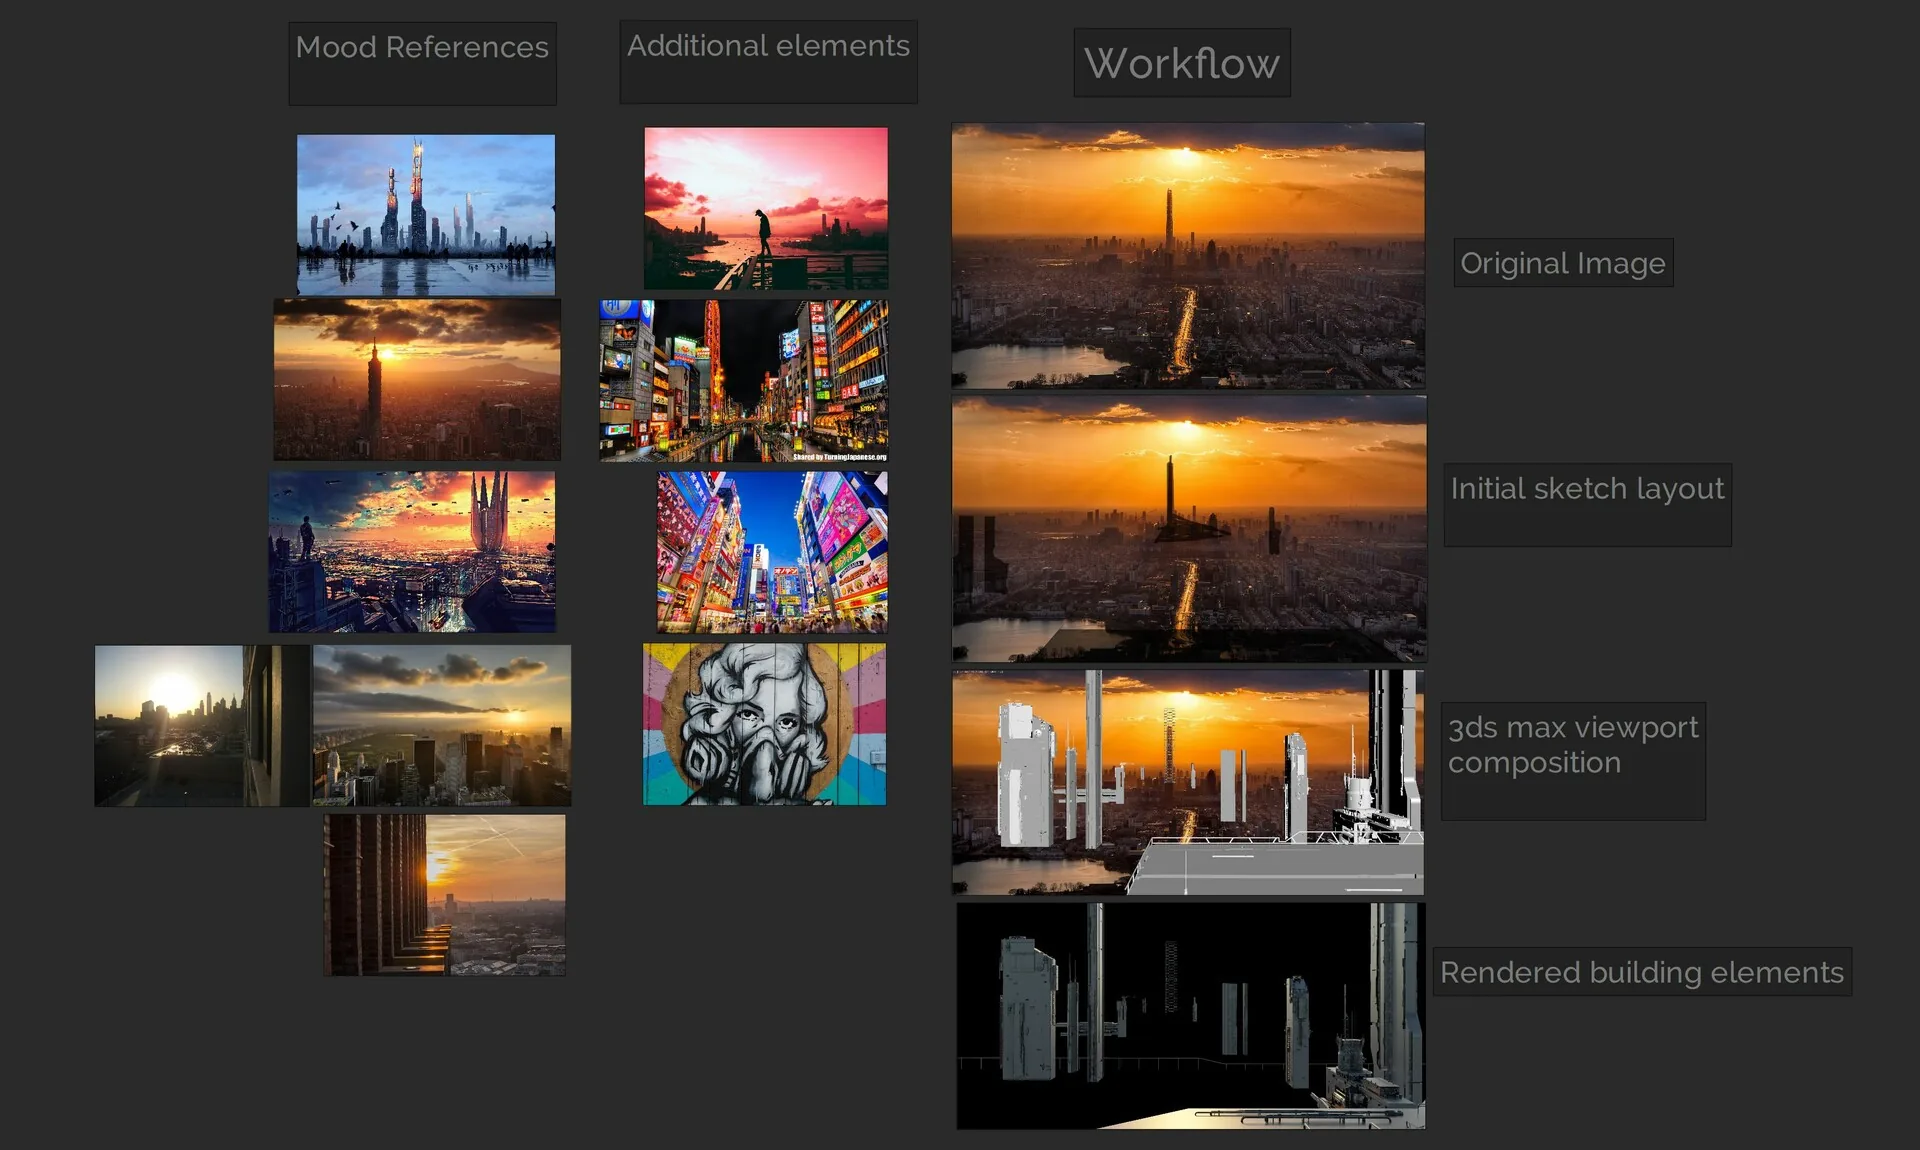Select the blue futuristic skyline reference thumbnail
This screenshot has width=1920, height=1150.
pos(426,215)
